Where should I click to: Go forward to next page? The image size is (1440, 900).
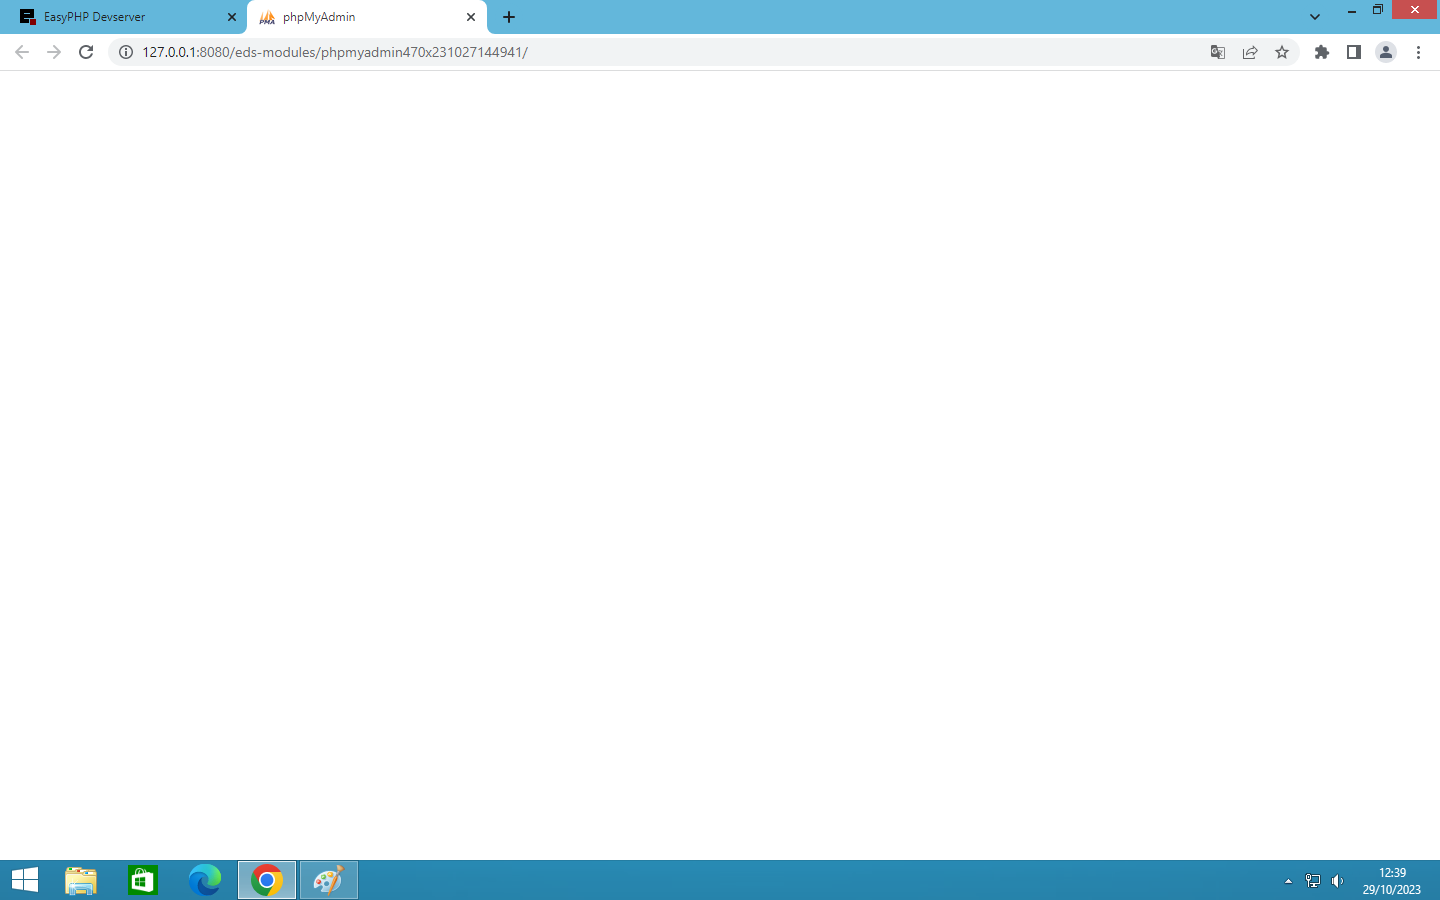pyautogui.click(x=54, y=52)
